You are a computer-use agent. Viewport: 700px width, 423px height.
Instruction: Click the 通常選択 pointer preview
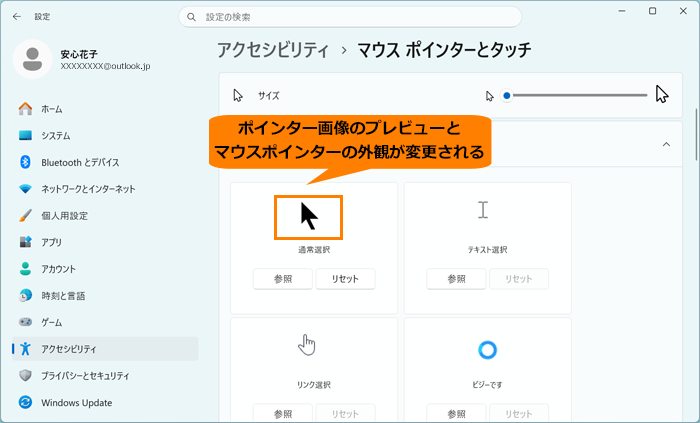click(x=308, y=217)
